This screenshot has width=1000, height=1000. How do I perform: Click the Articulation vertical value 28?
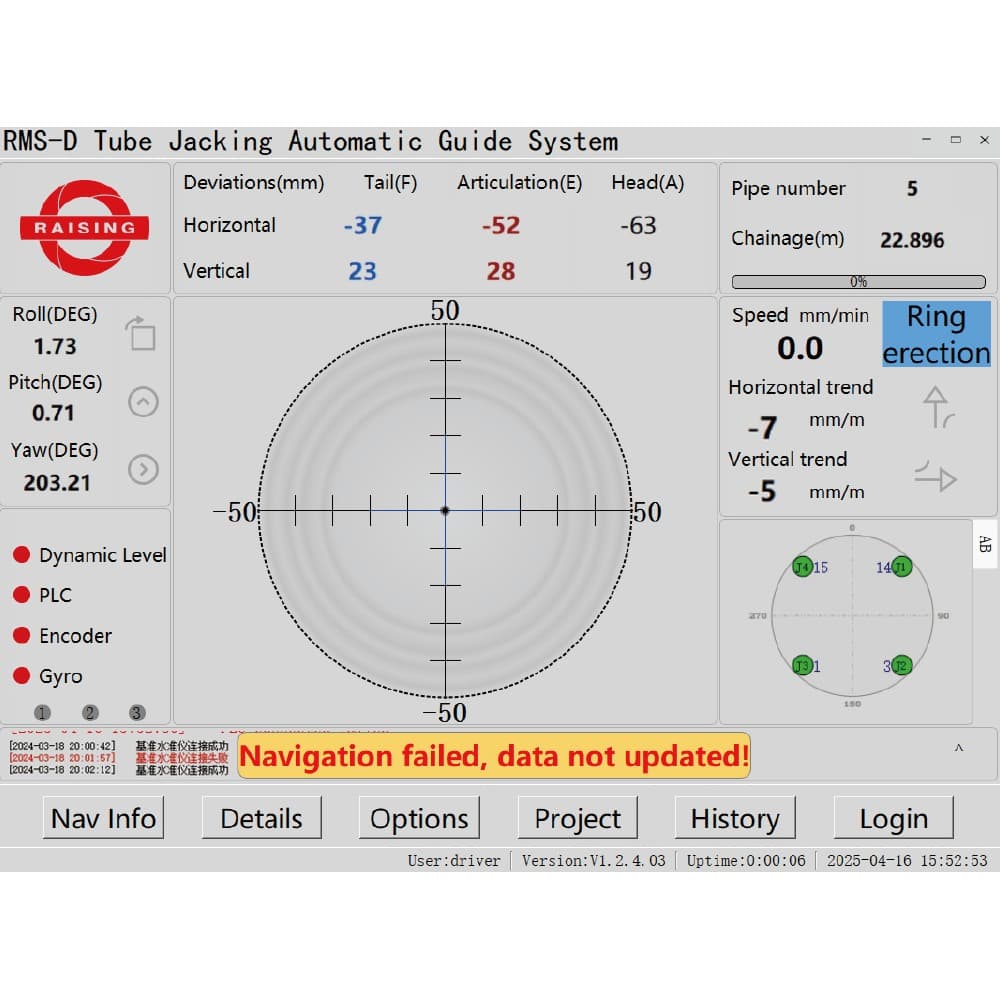(501, 271)
